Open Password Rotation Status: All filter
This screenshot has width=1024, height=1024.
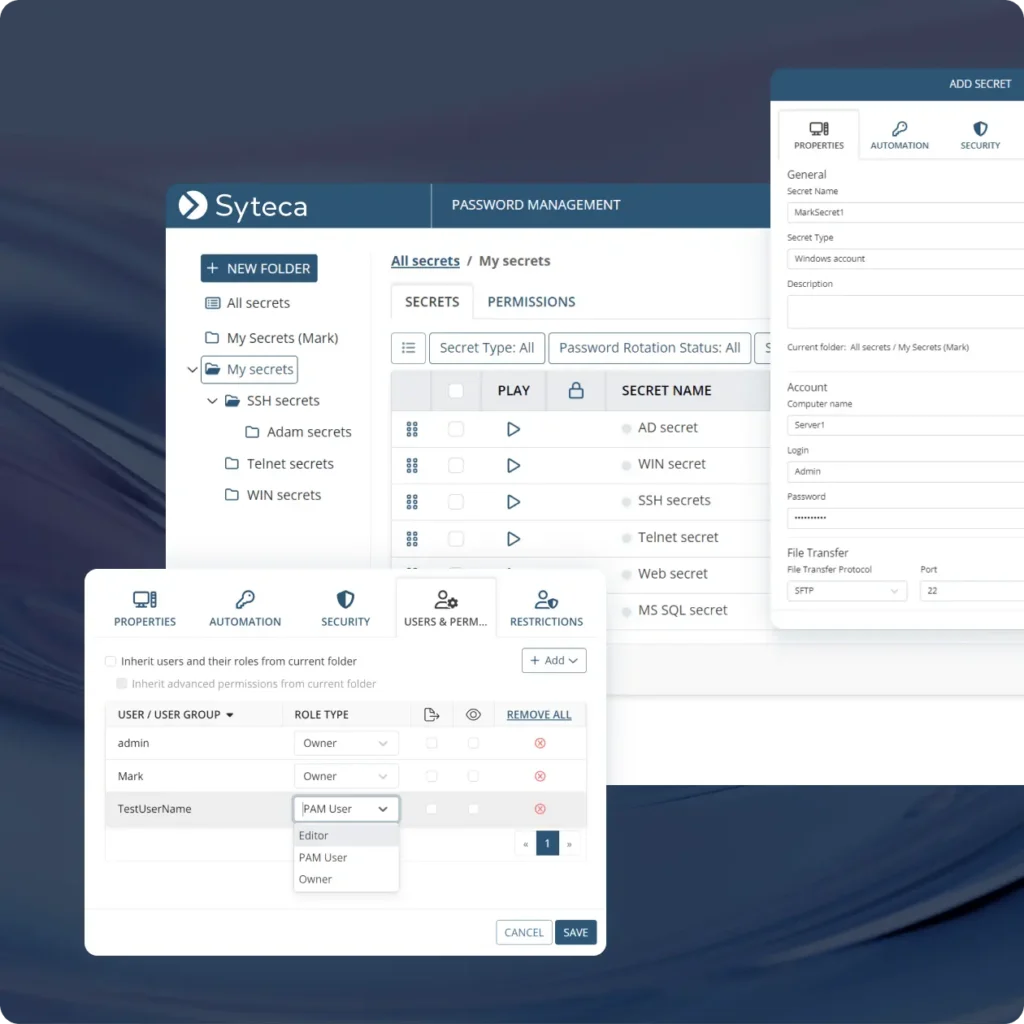649,347
